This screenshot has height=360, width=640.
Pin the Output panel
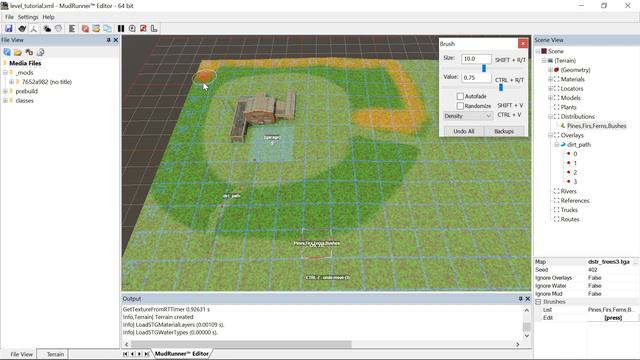[x=520, y=299]
